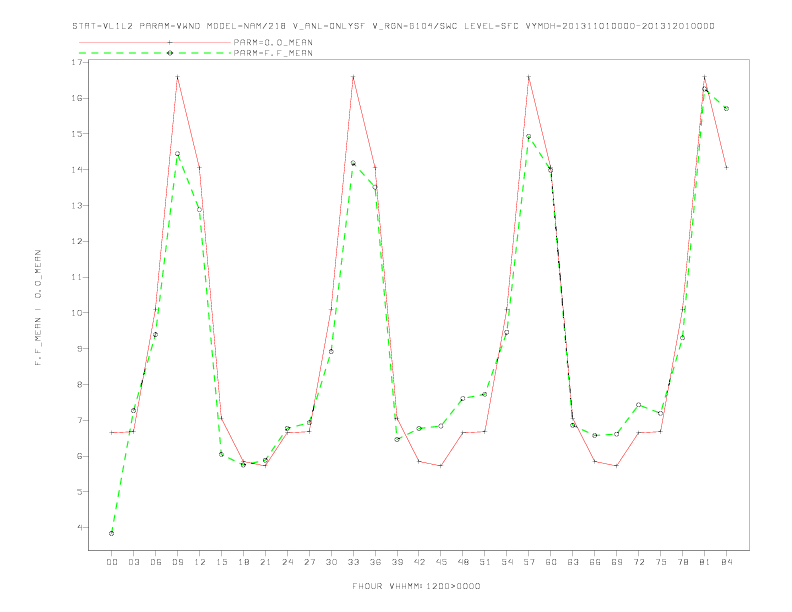Screen dimensions: 792x612
Task: Click y-axis tick label 16
Action: click(x=77, y=98)
